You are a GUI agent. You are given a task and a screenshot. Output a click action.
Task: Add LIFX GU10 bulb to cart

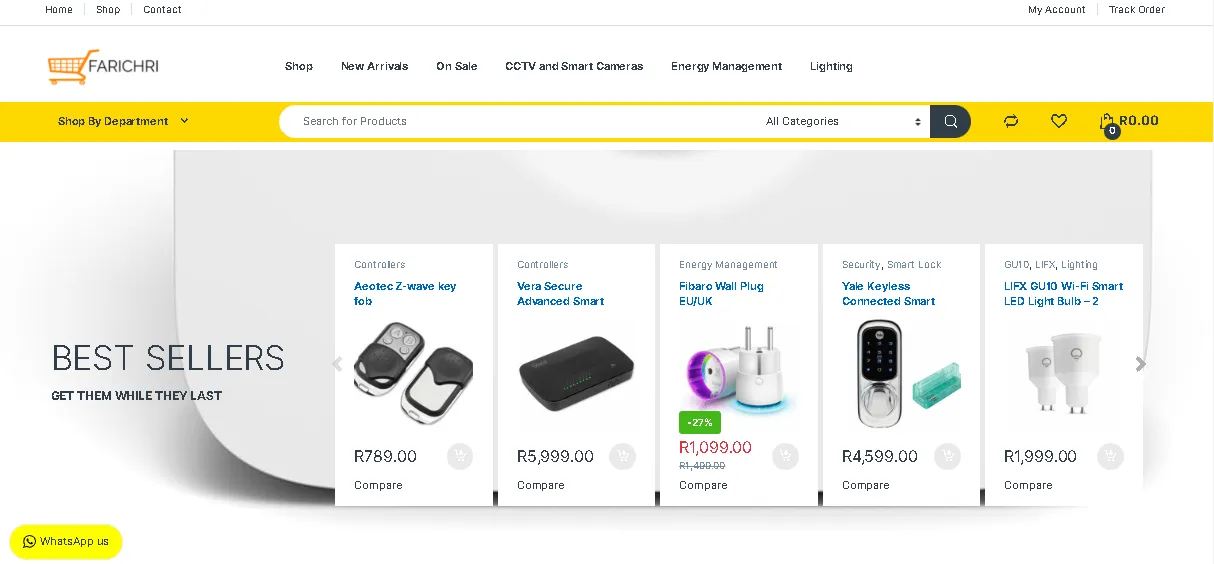pyautogui.click(x=1110, y=456)
